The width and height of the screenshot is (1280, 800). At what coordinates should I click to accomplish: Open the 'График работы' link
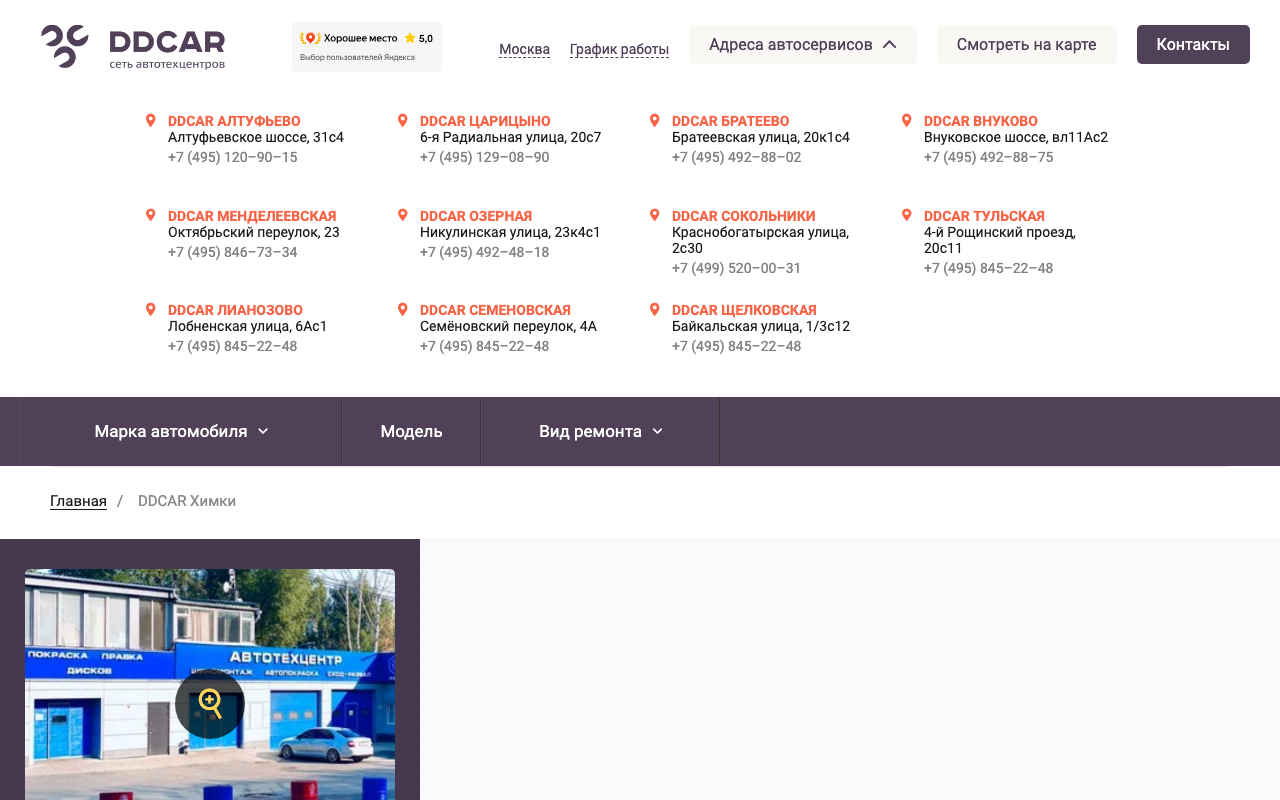[619, 49]
